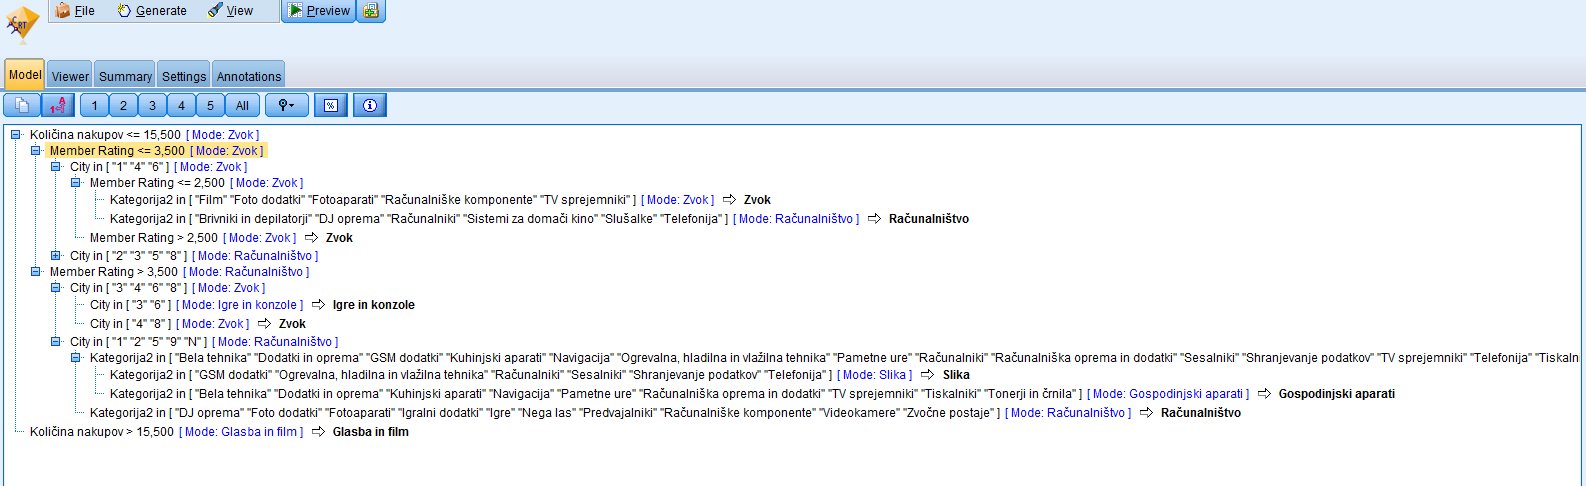Open the View menu
1586x486 pixels.
[231, 11]
